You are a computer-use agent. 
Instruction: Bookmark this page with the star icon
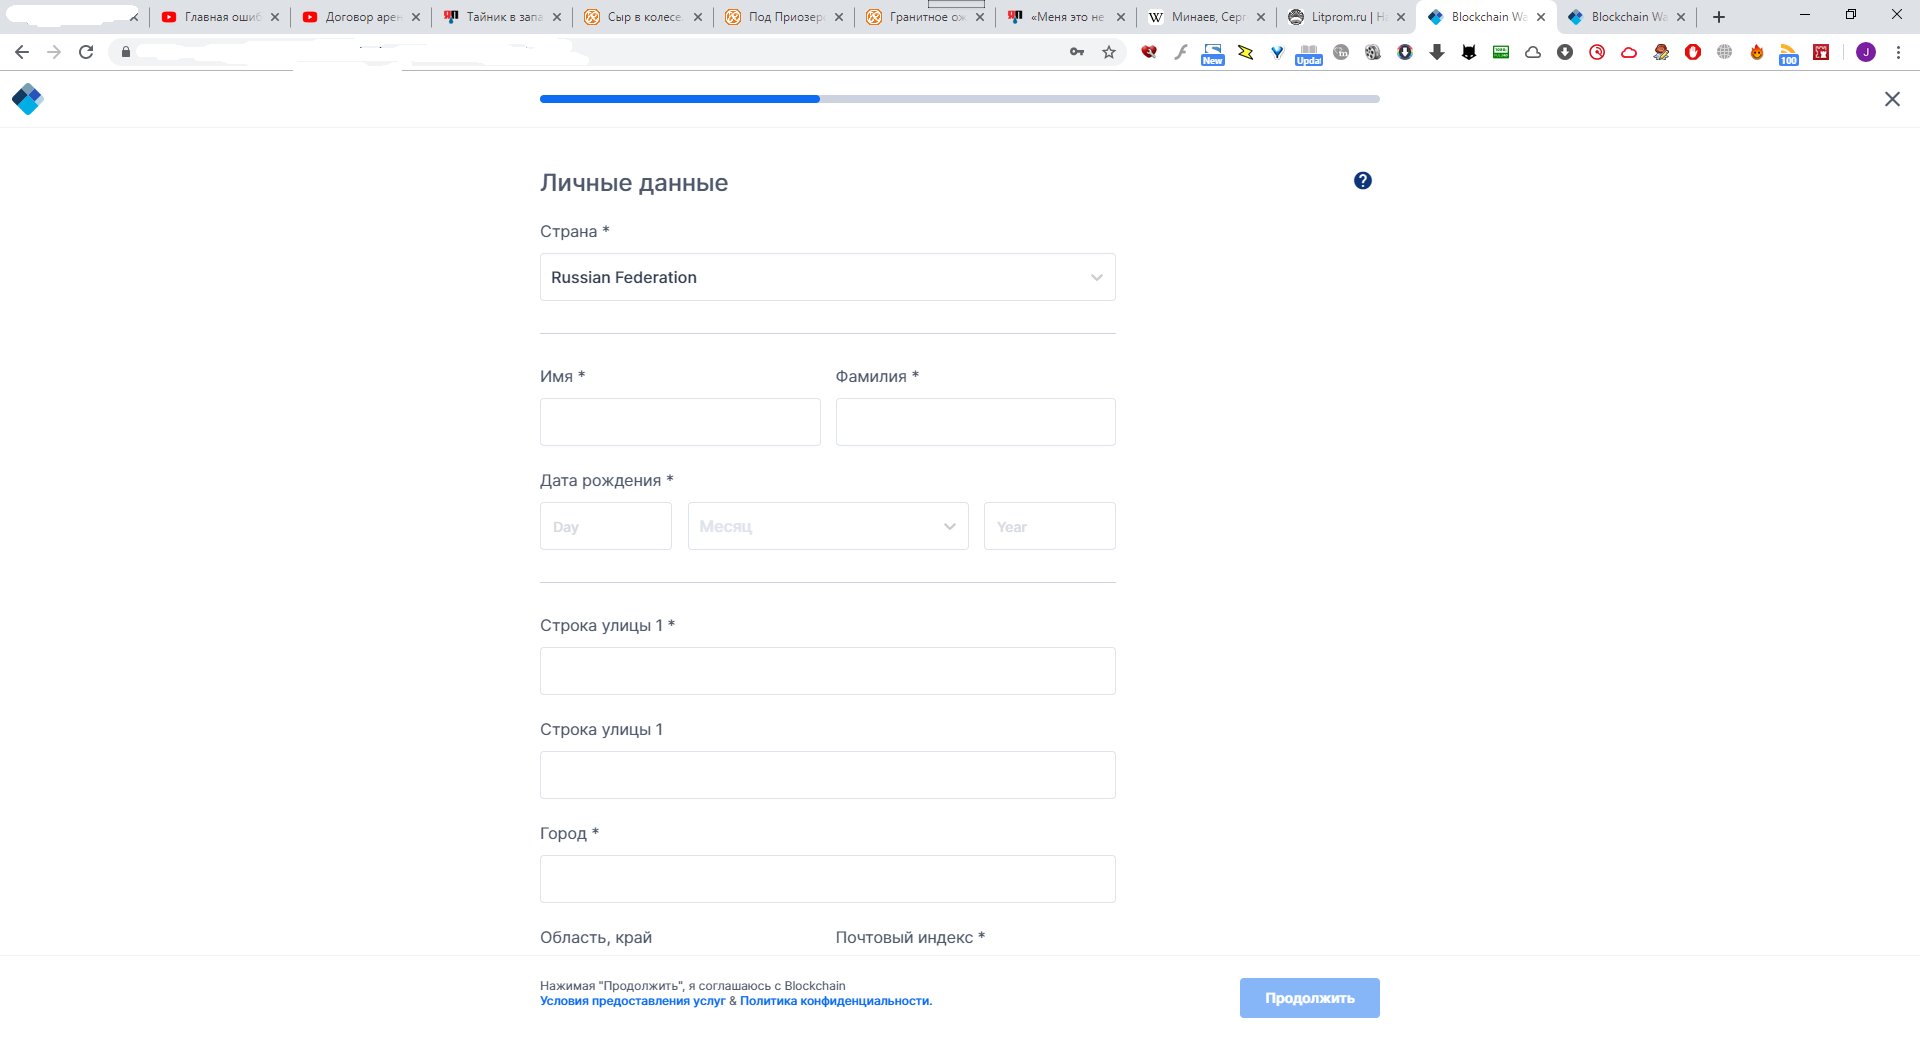(x=1109, y=52)
